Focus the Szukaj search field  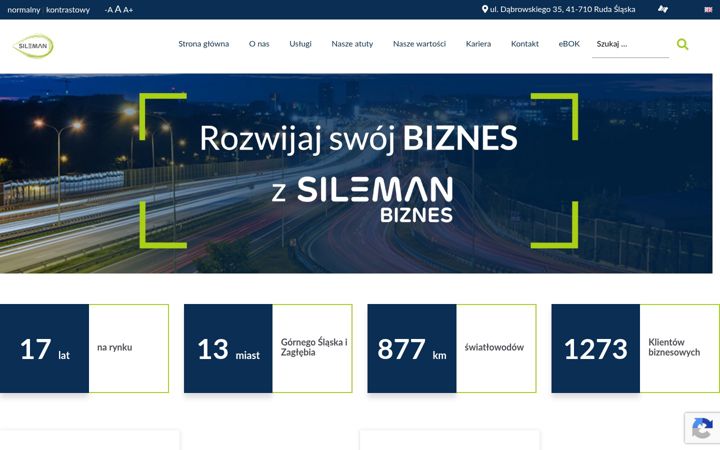click(x=630, y=45)
